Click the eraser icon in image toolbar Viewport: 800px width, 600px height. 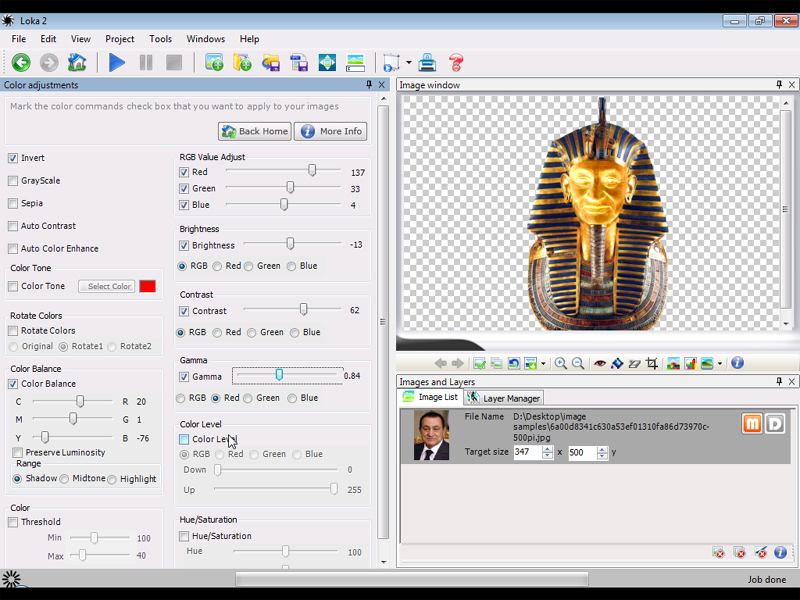(634, 363)
